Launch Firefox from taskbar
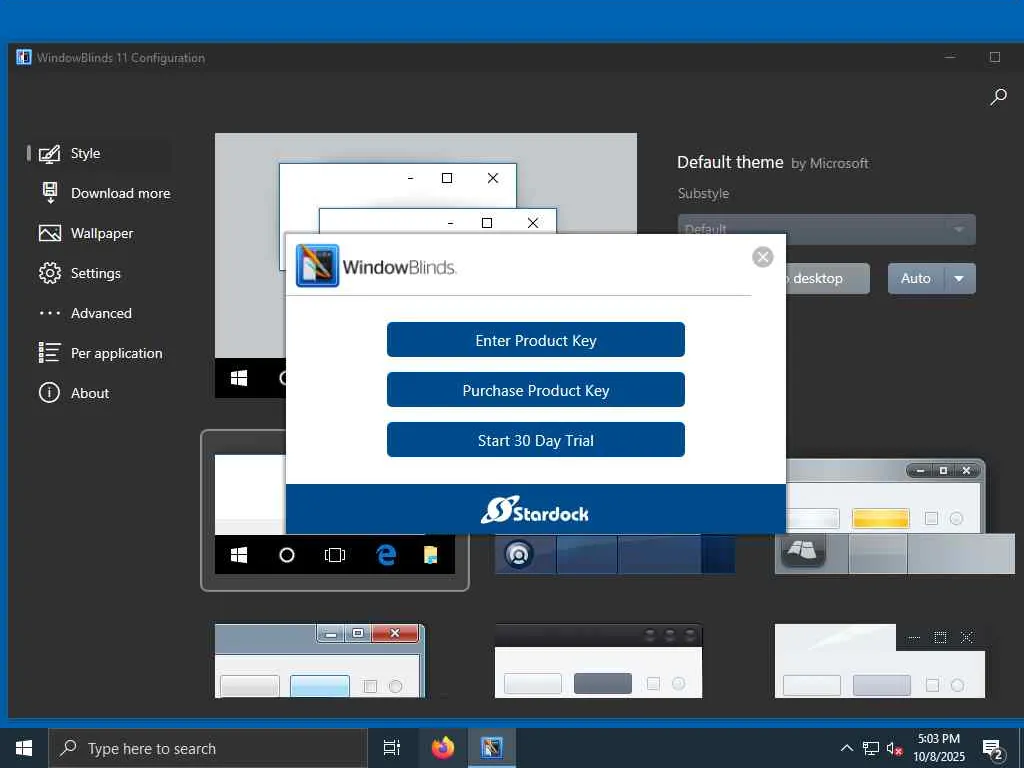The image size is (1024, 768). 443,748
